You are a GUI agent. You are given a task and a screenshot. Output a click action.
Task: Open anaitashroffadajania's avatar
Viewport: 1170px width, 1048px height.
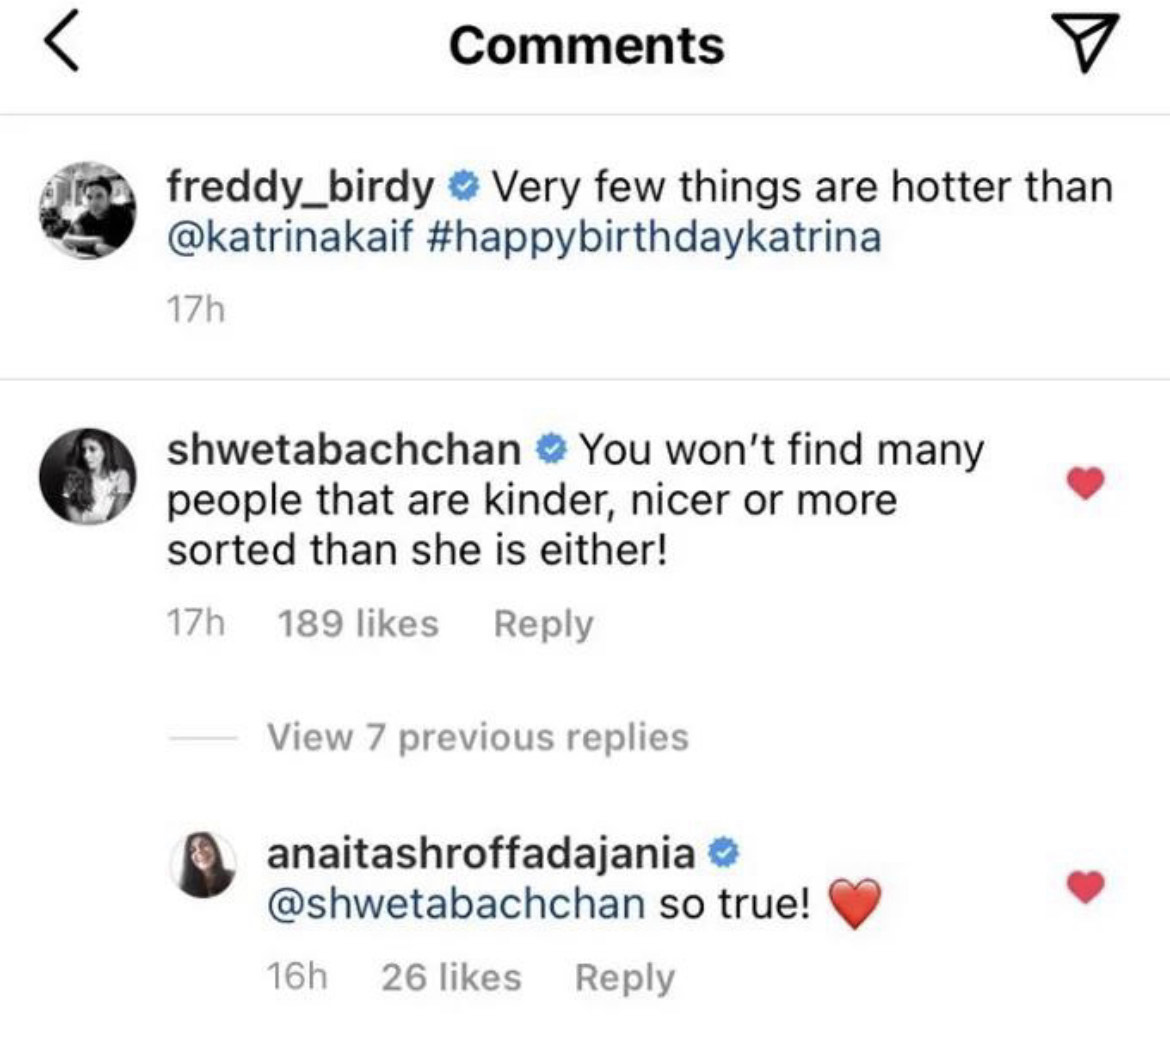[208, 866]
